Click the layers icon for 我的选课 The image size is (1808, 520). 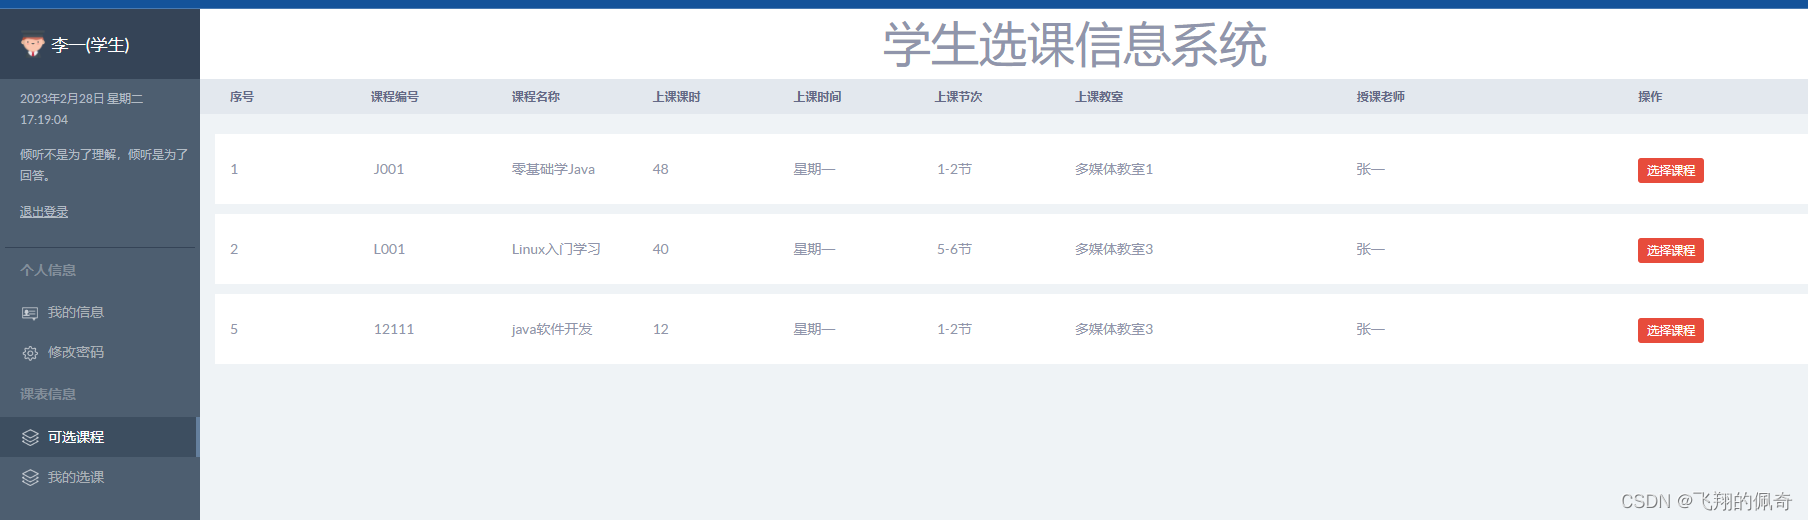pos(30,477)
